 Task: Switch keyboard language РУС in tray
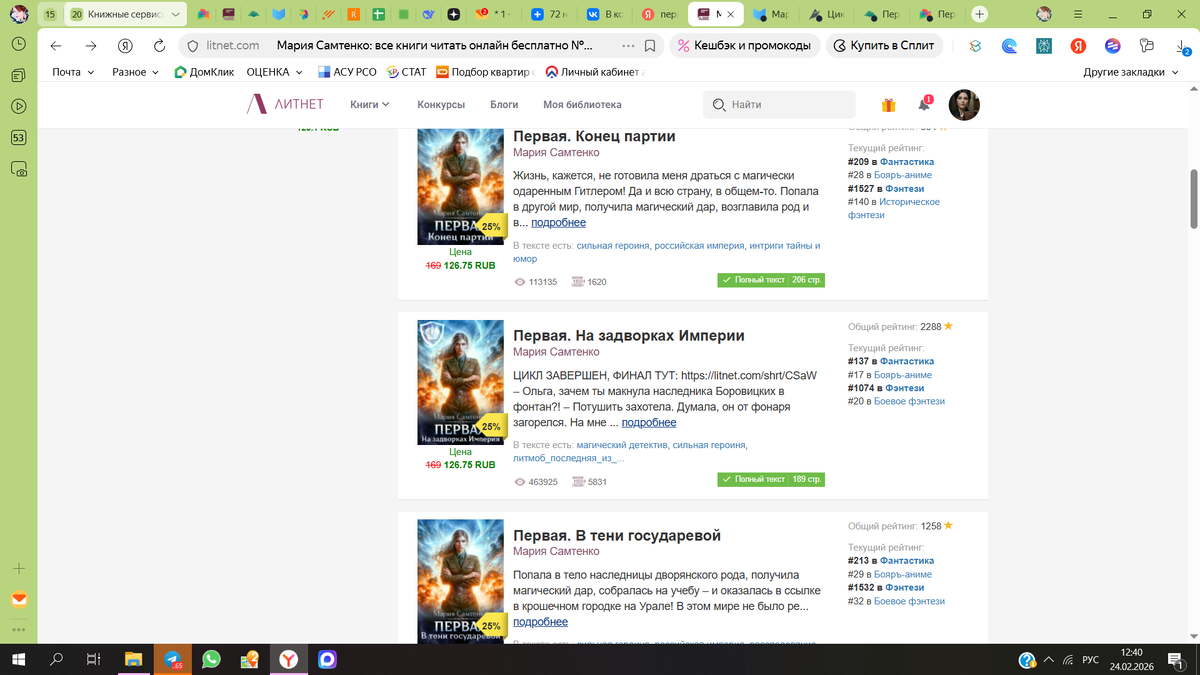coord(1091,660)
